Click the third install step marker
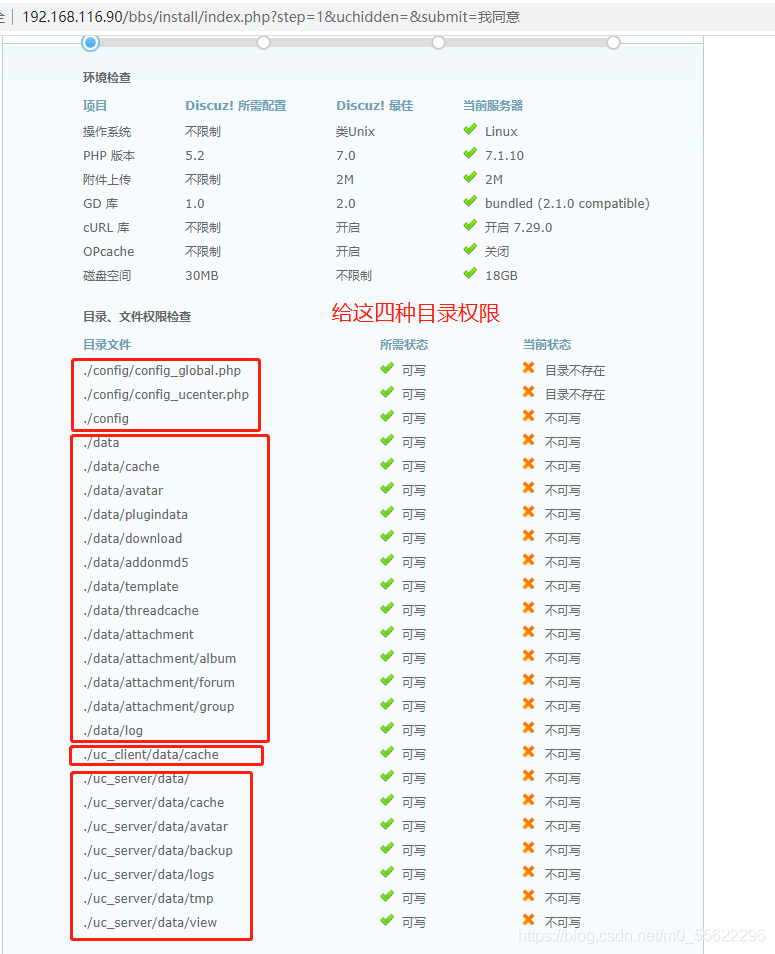This screenshot has height=954, width=775. [x=439, y=43]
